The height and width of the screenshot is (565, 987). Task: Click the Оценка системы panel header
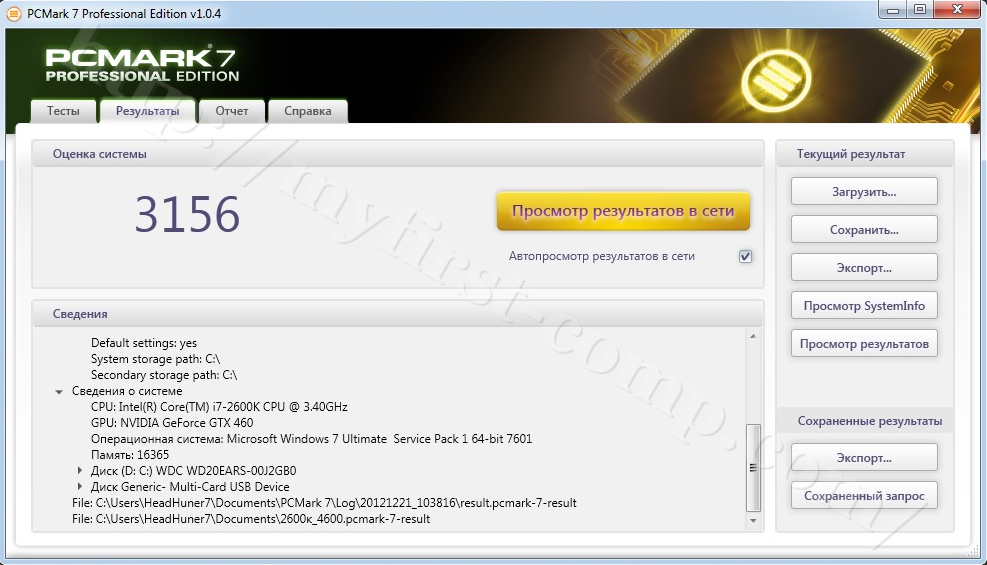[398, 154]
